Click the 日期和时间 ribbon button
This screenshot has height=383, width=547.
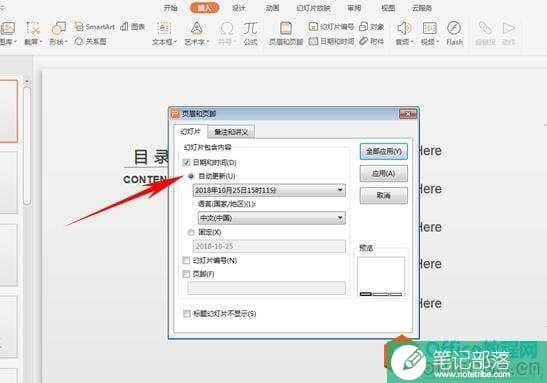(x=331, y=41)
